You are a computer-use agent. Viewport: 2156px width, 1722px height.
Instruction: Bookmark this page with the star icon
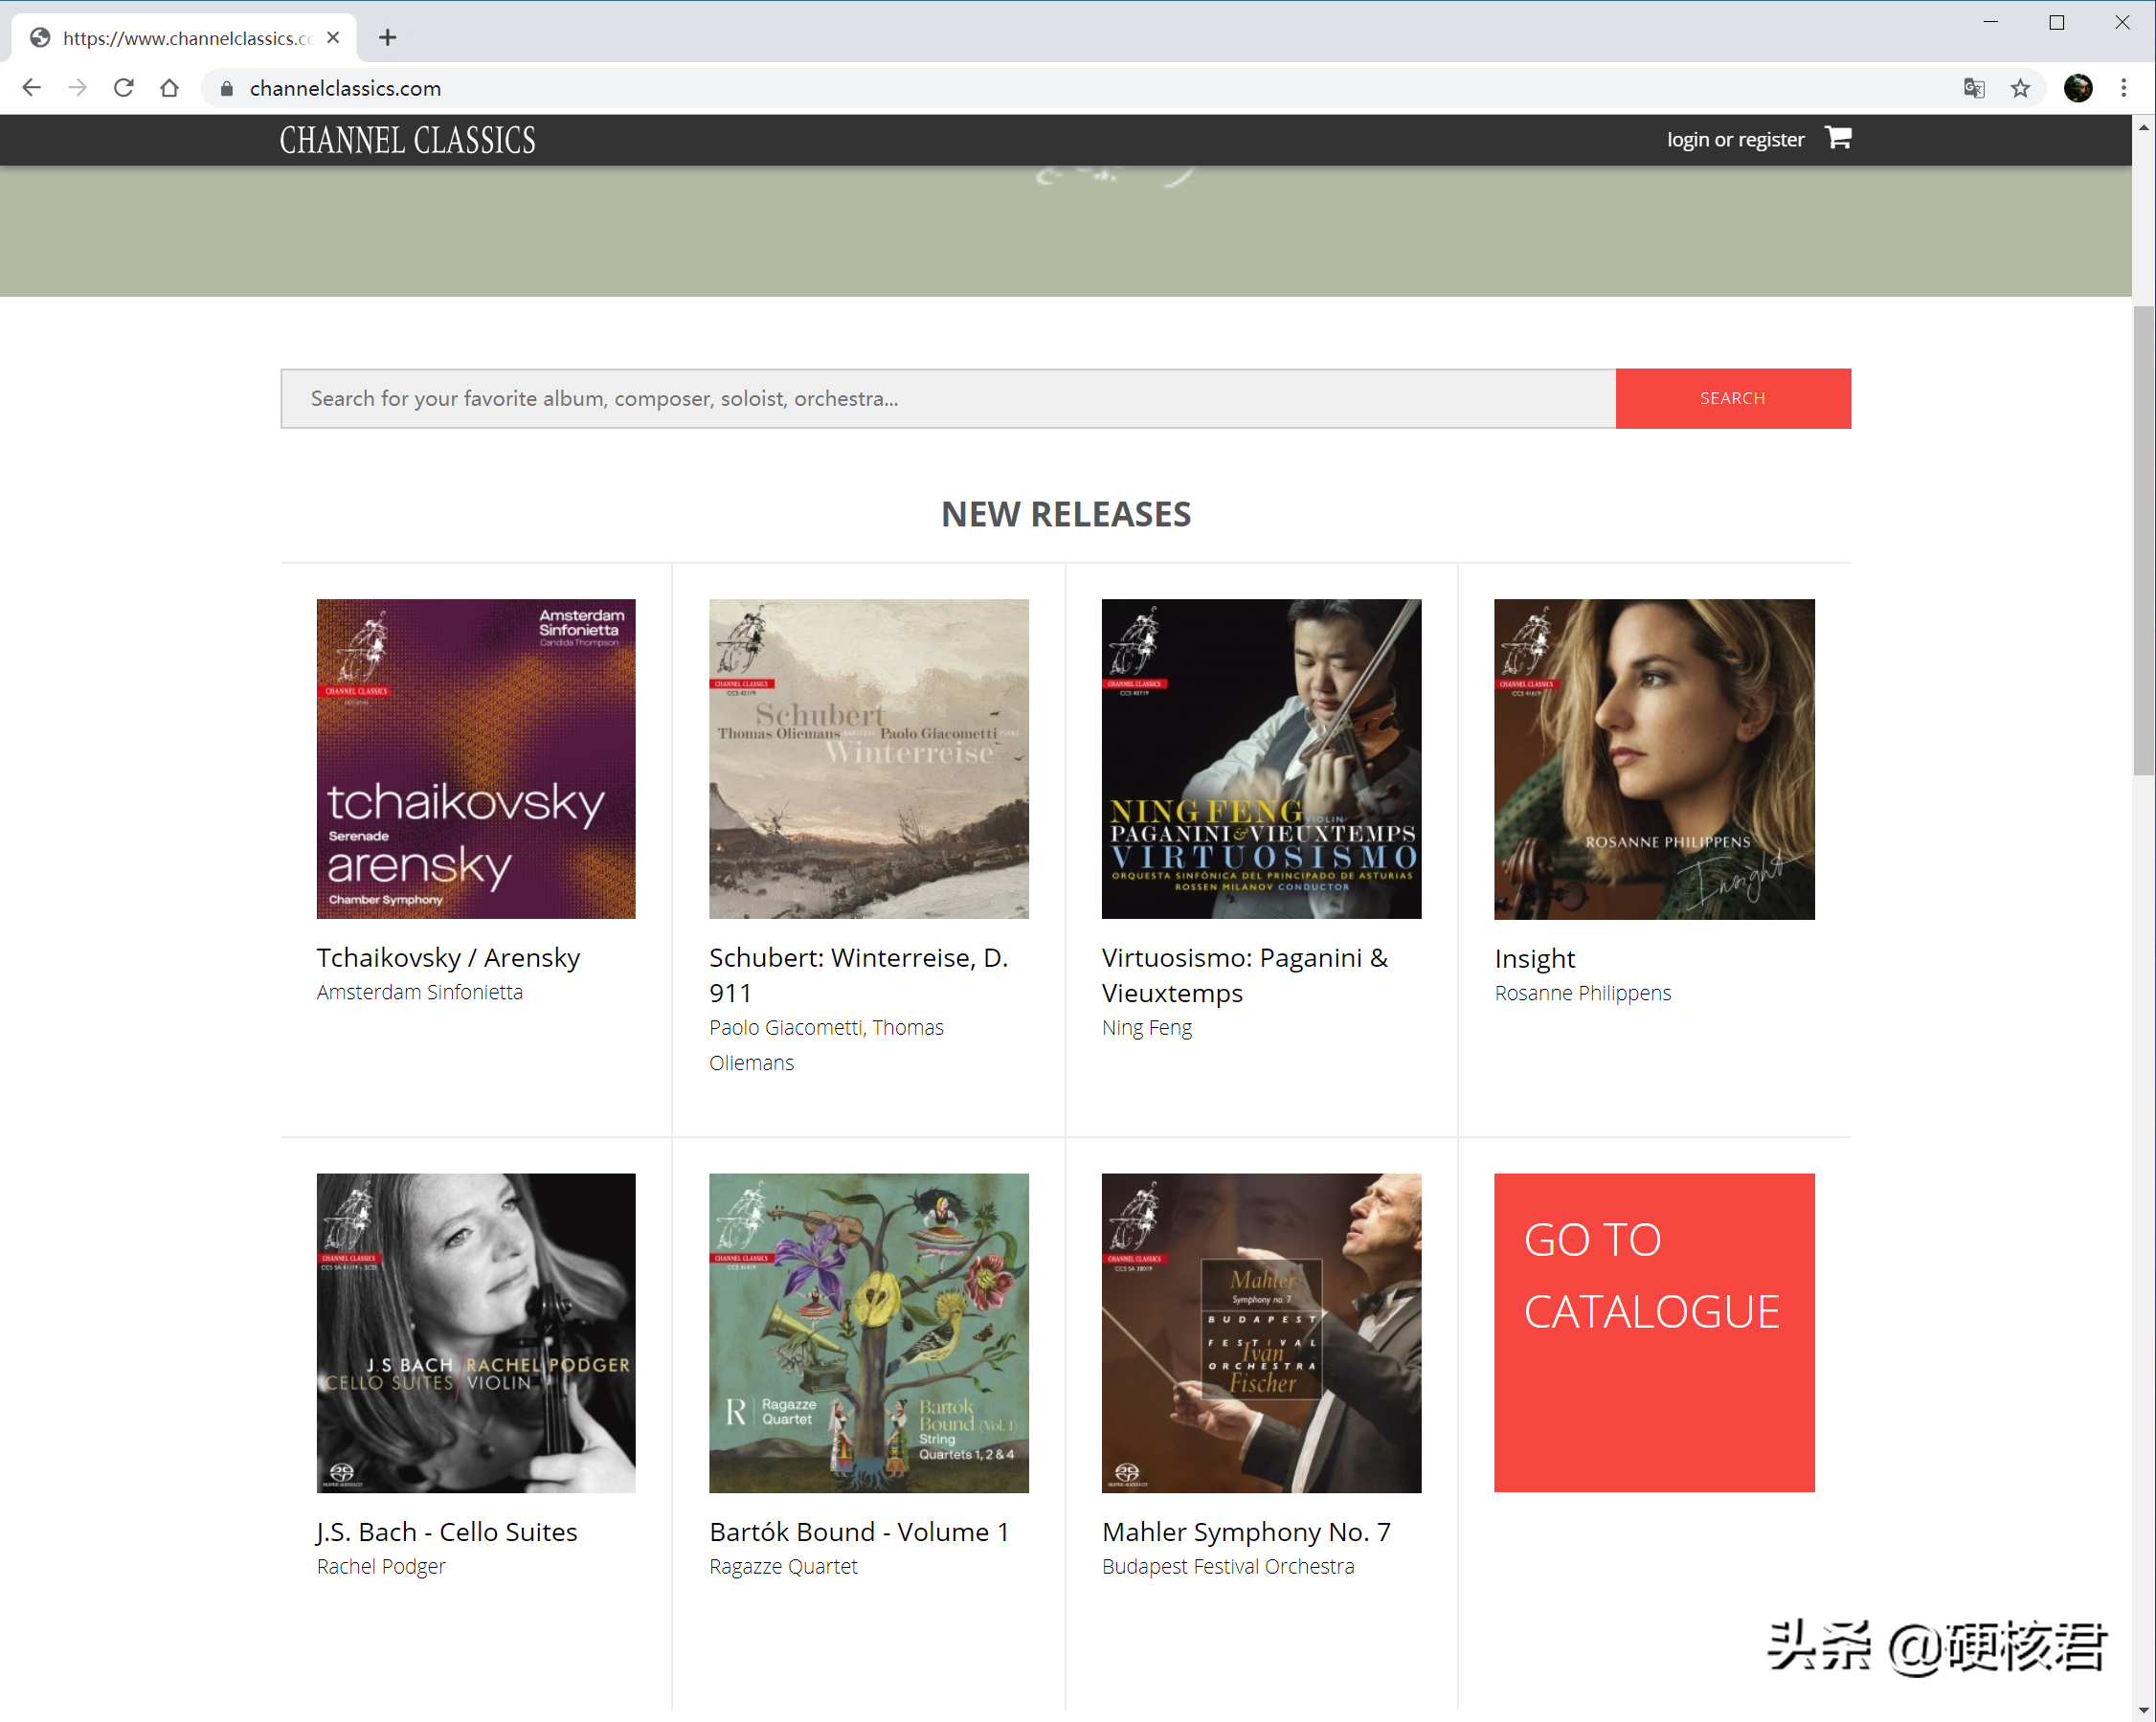2020,88
